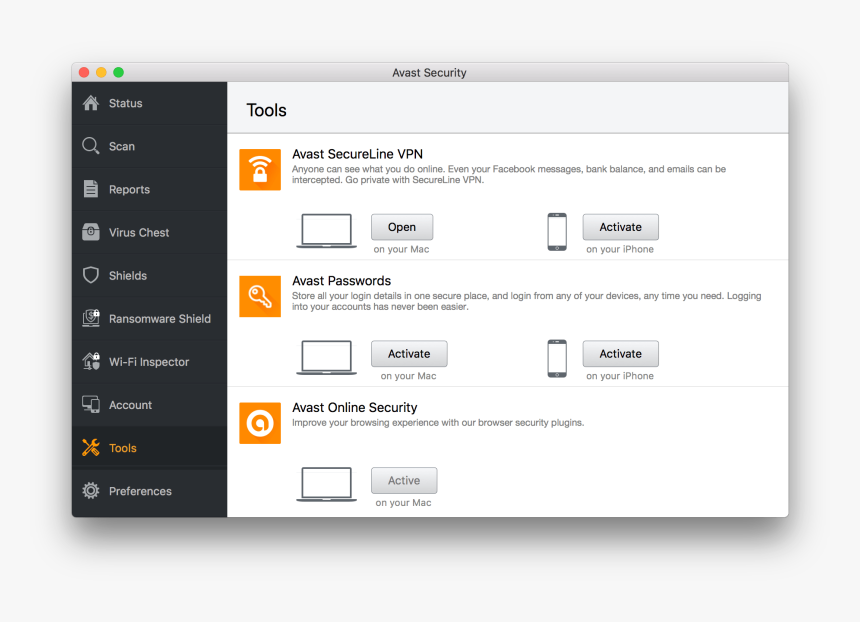Open SecureLine VPN on your Mac

402,227
